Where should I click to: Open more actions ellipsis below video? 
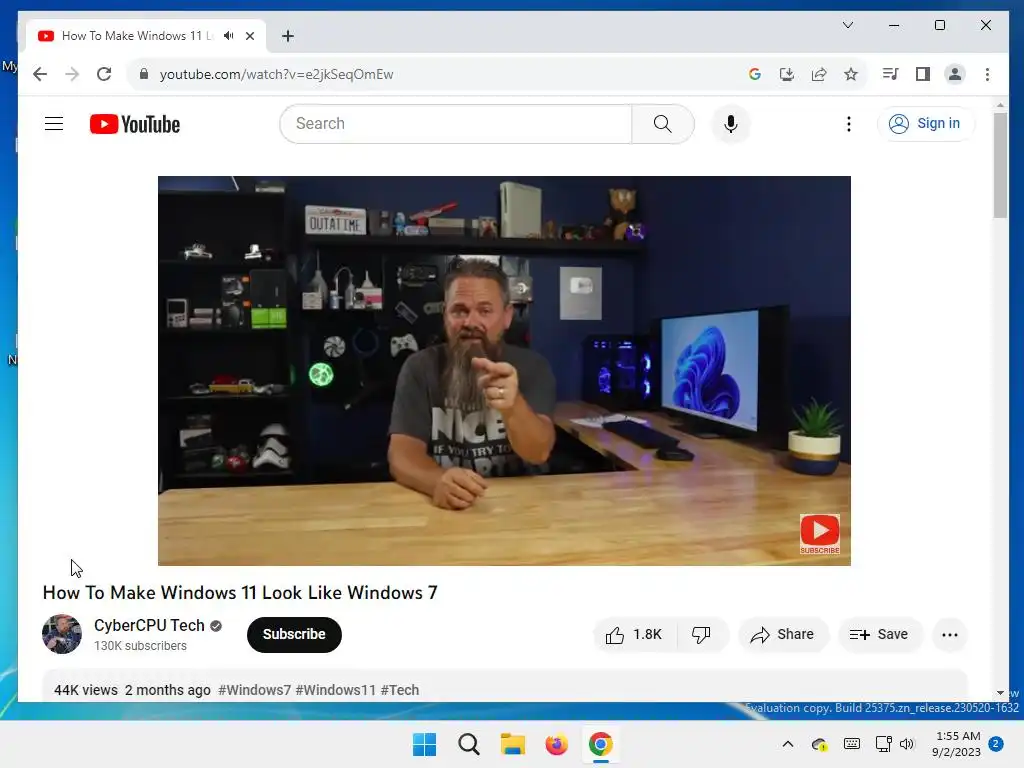[950, 635]
